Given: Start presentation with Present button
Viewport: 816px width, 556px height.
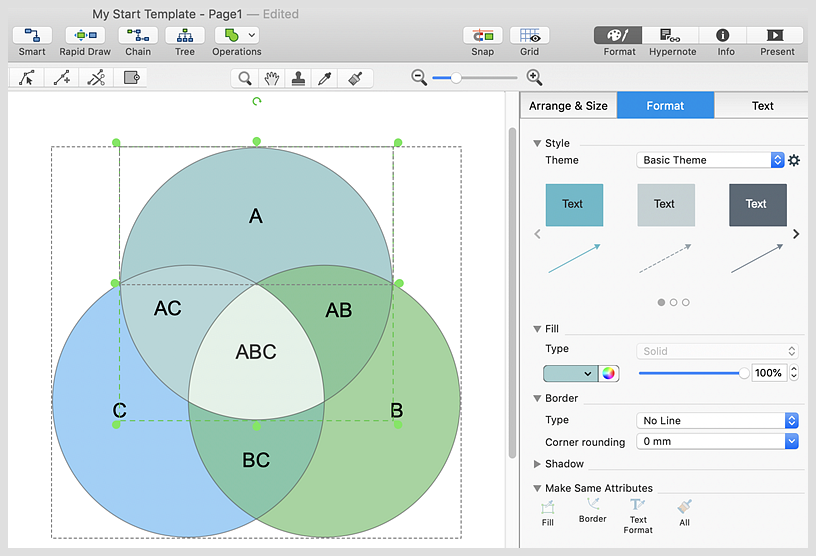Looking at the screenshot, I should 776,36.
